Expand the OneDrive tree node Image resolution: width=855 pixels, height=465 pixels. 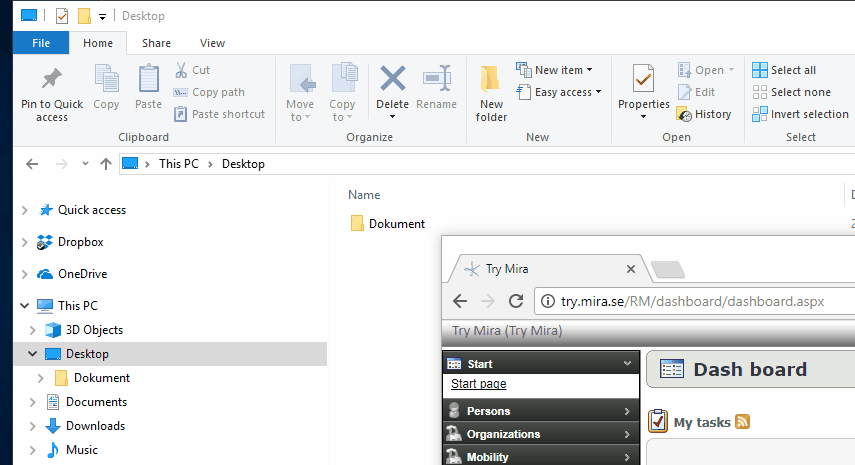click(x=25, y=274)
